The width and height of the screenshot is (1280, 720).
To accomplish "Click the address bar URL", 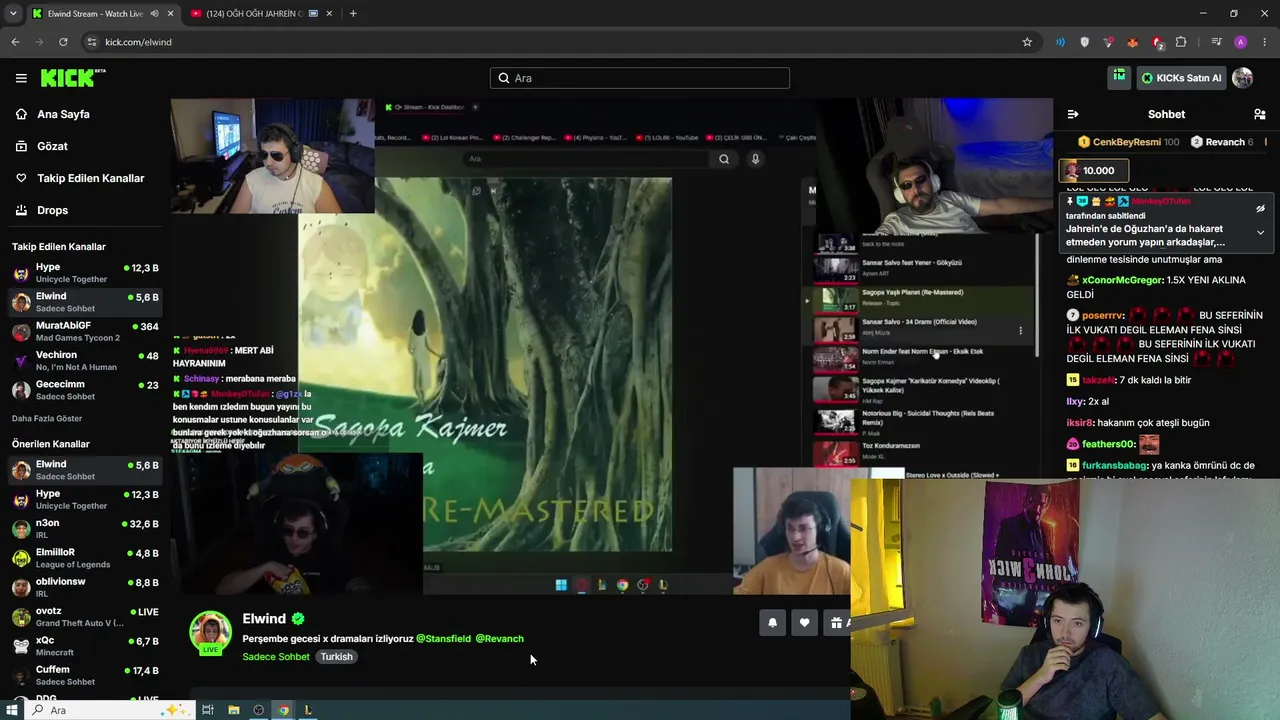I will [138, 42].
